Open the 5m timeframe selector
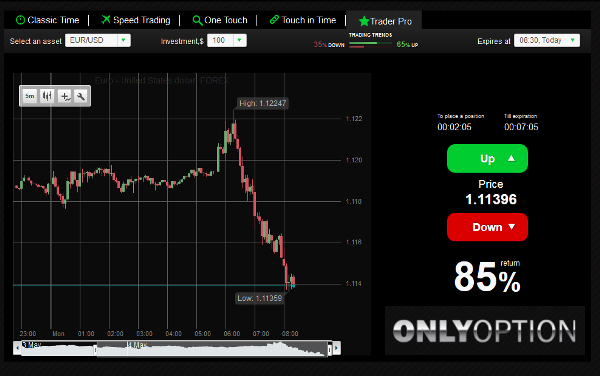Image resolution: width=600 pixels, height=376 pixels. 29,96
